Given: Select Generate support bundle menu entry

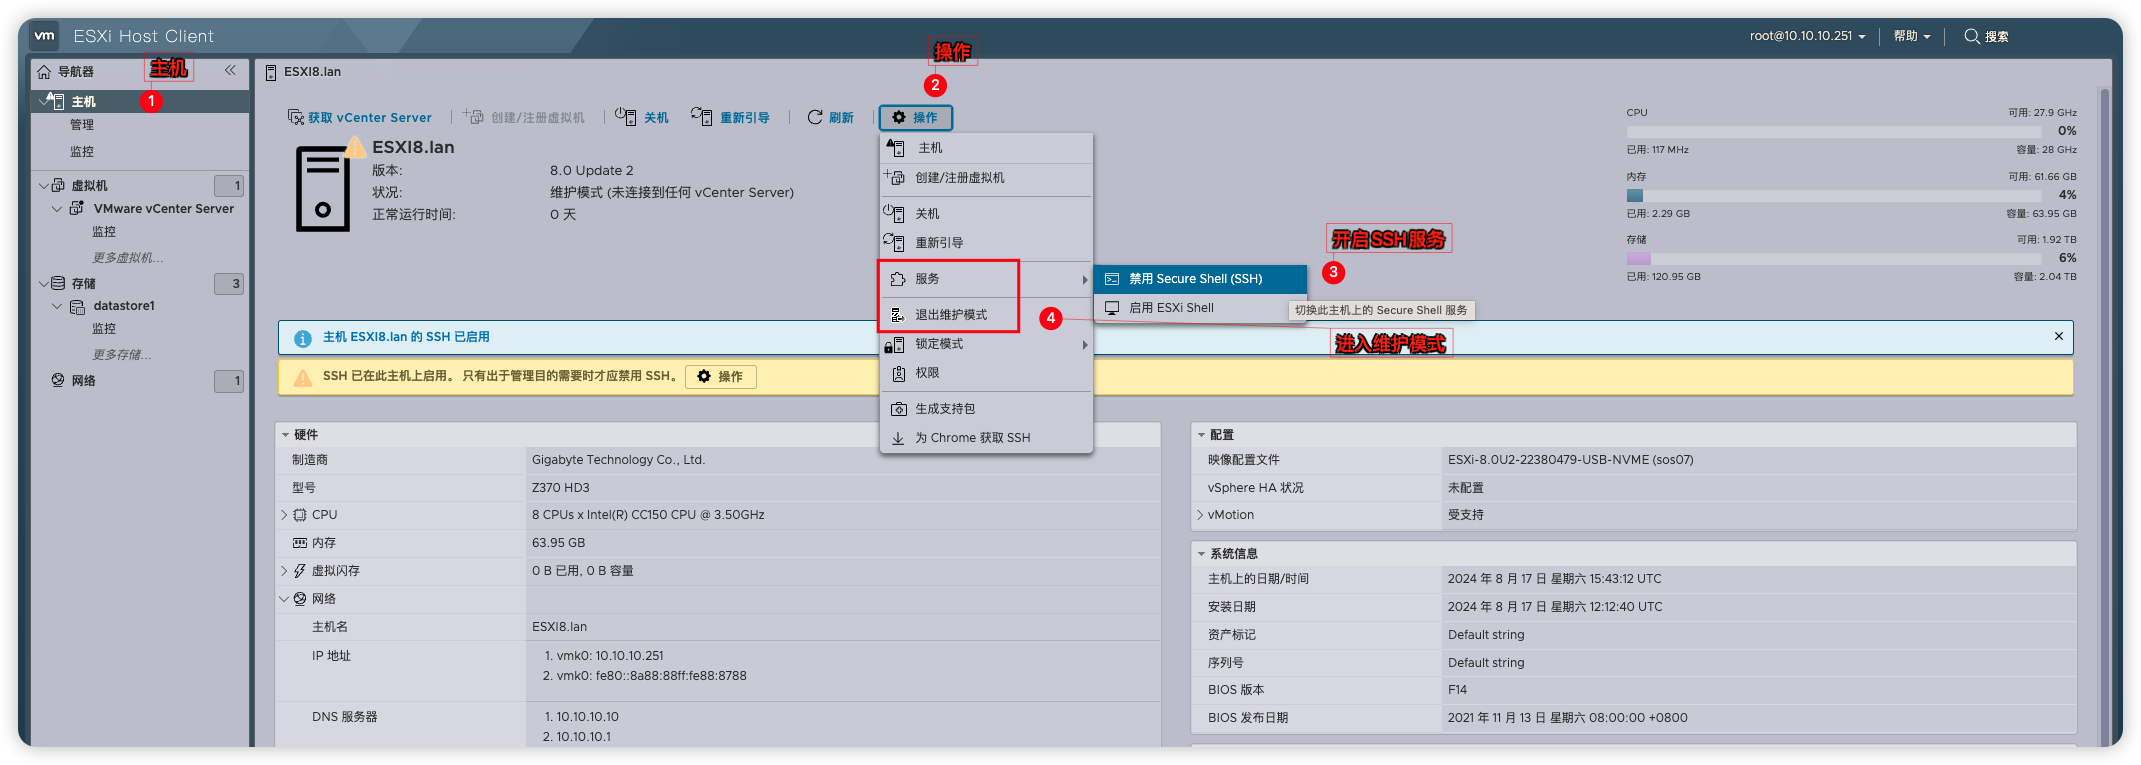Looking at the screenshot, I should (x=986, y=409).
